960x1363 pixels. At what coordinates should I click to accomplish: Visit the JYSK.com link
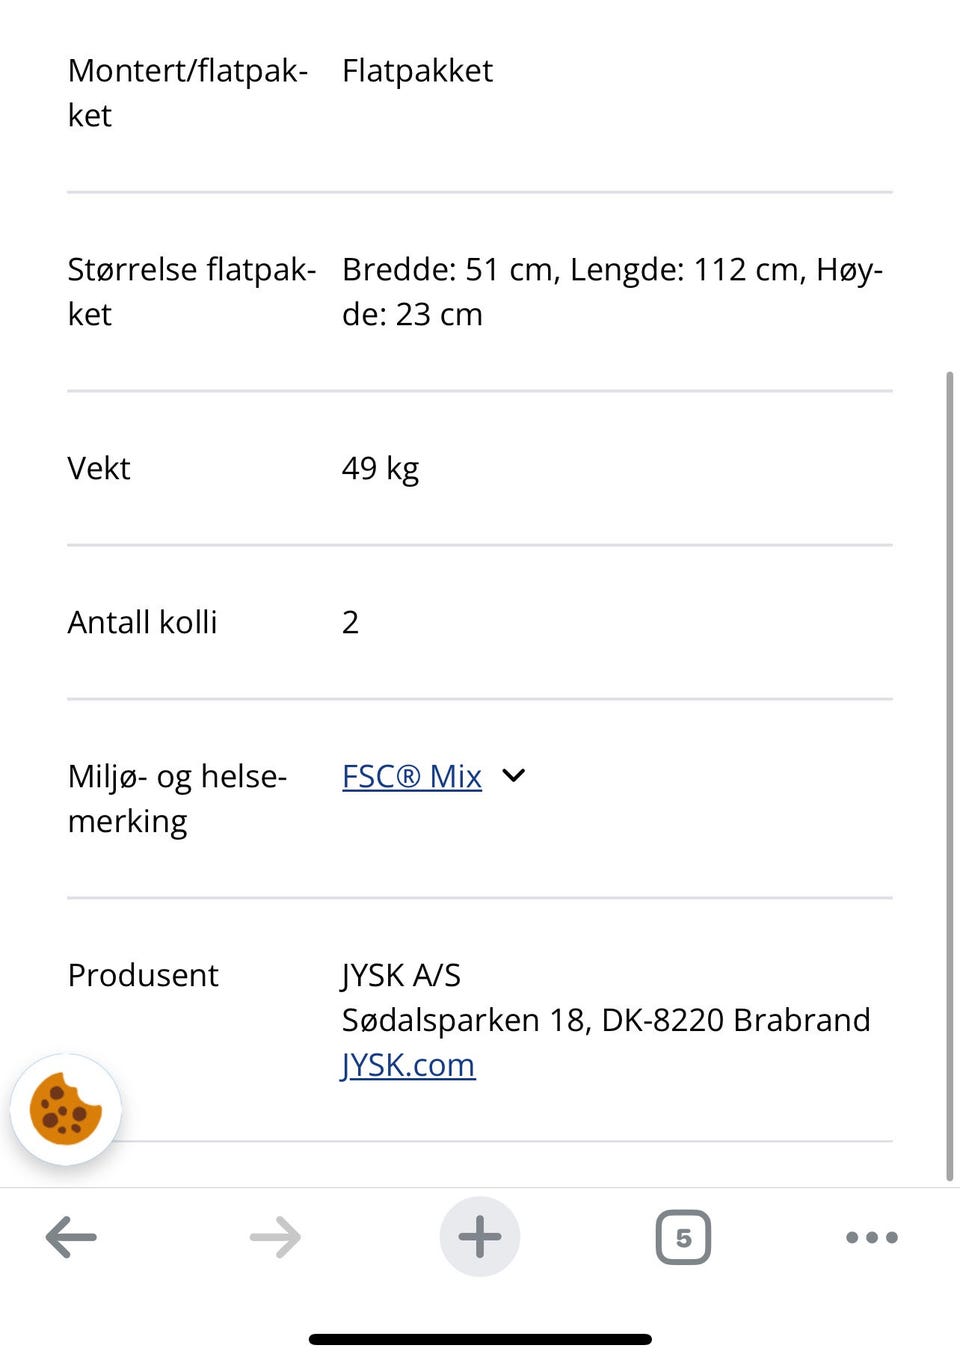click(408, 1065)
